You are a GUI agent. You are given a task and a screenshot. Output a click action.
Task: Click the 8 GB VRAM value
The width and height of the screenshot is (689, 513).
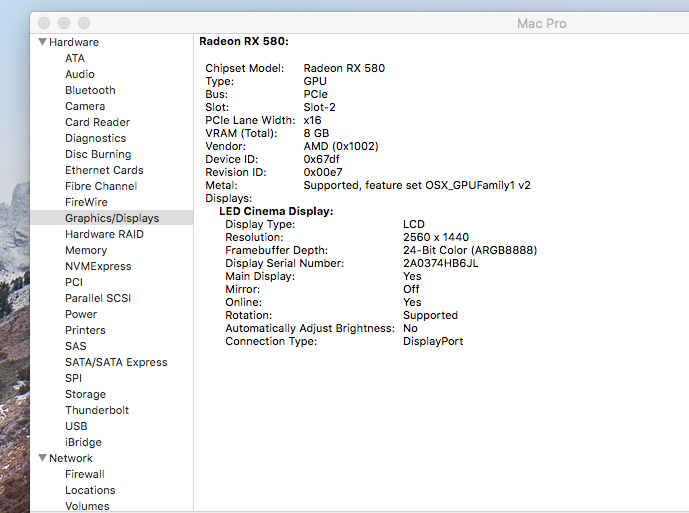point(316,133)
